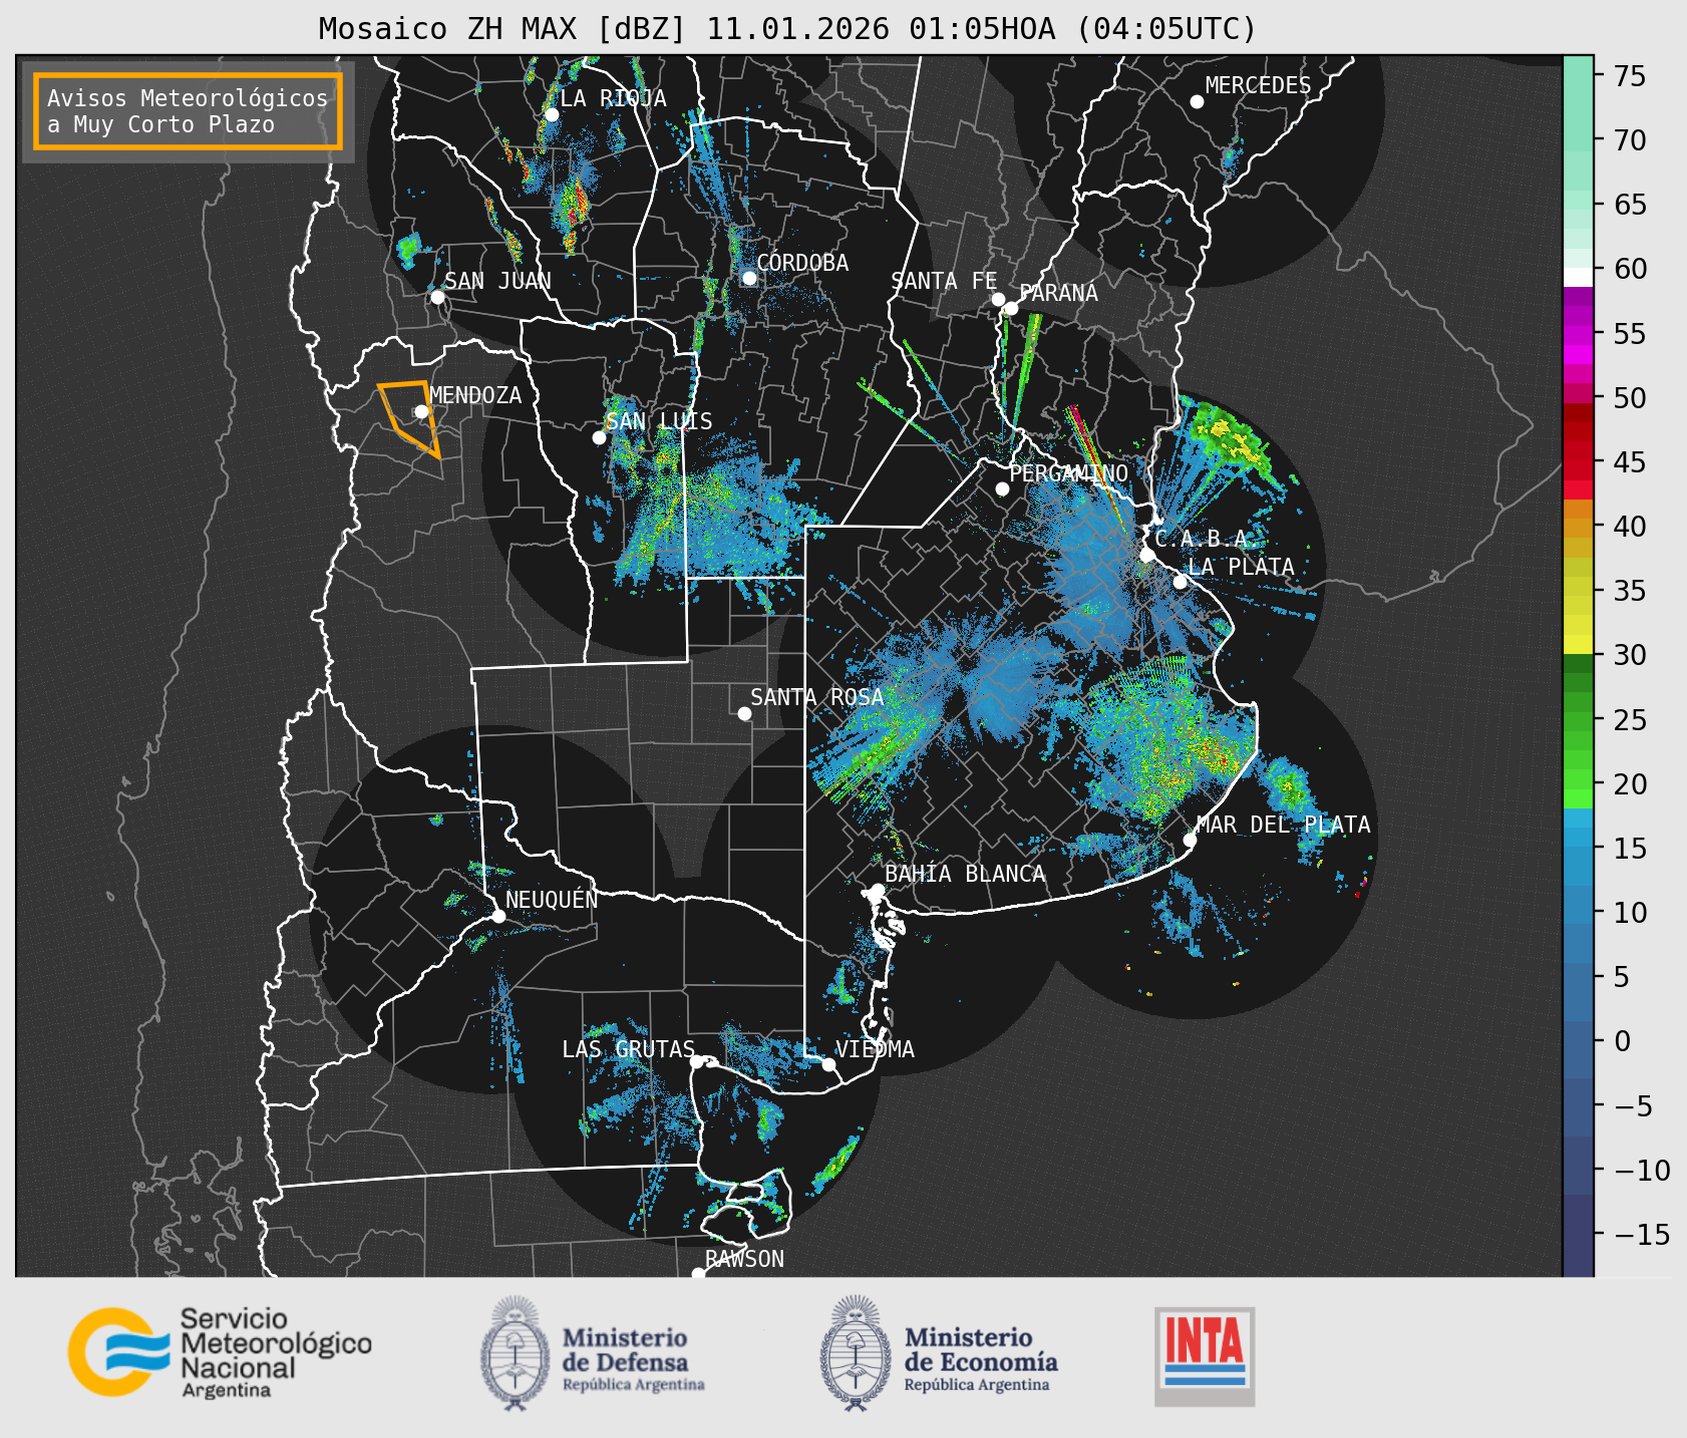Click the Servicio Meteorológico Nacional logo
The width and height of the screenshot is (1687, 1438).
pyautogui.click(x=219, y=1352)
